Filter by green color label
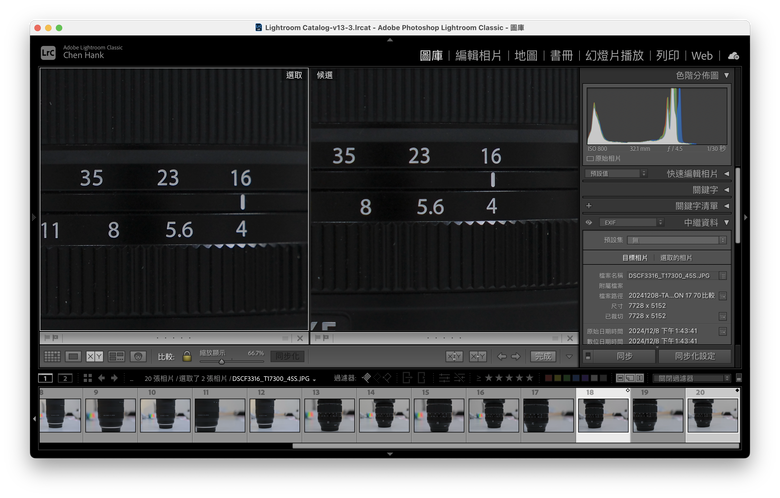The image size is (780, 498). click(x=567, y=378)
